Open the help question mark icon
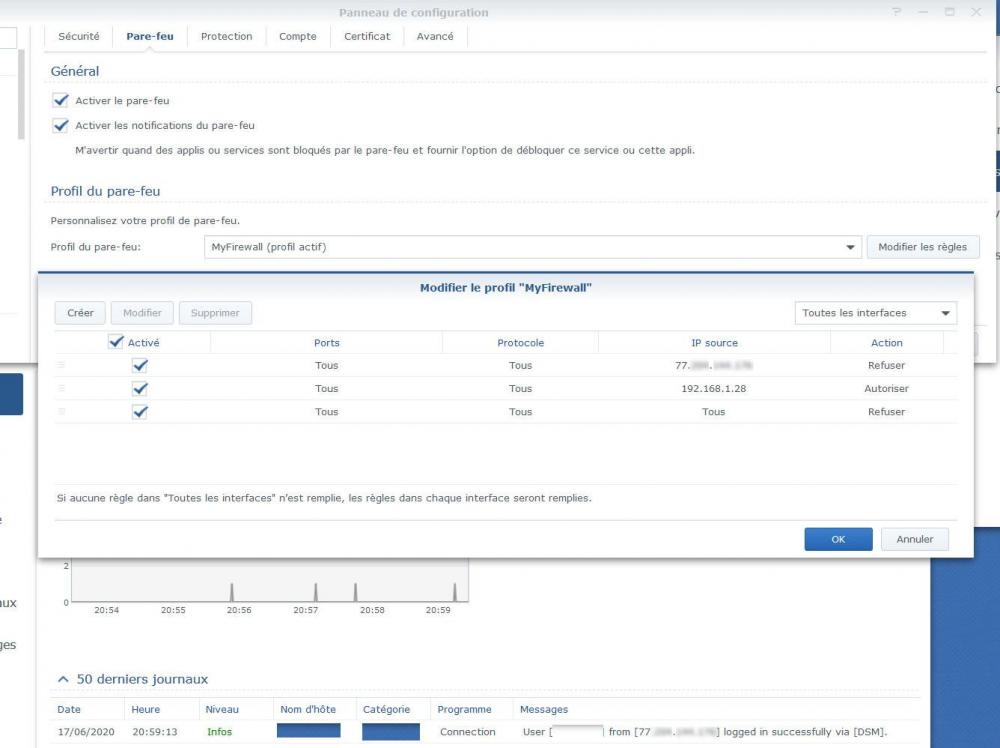Image resolution: width=1000 pixels, height=748 pixels. coord(897,12)
